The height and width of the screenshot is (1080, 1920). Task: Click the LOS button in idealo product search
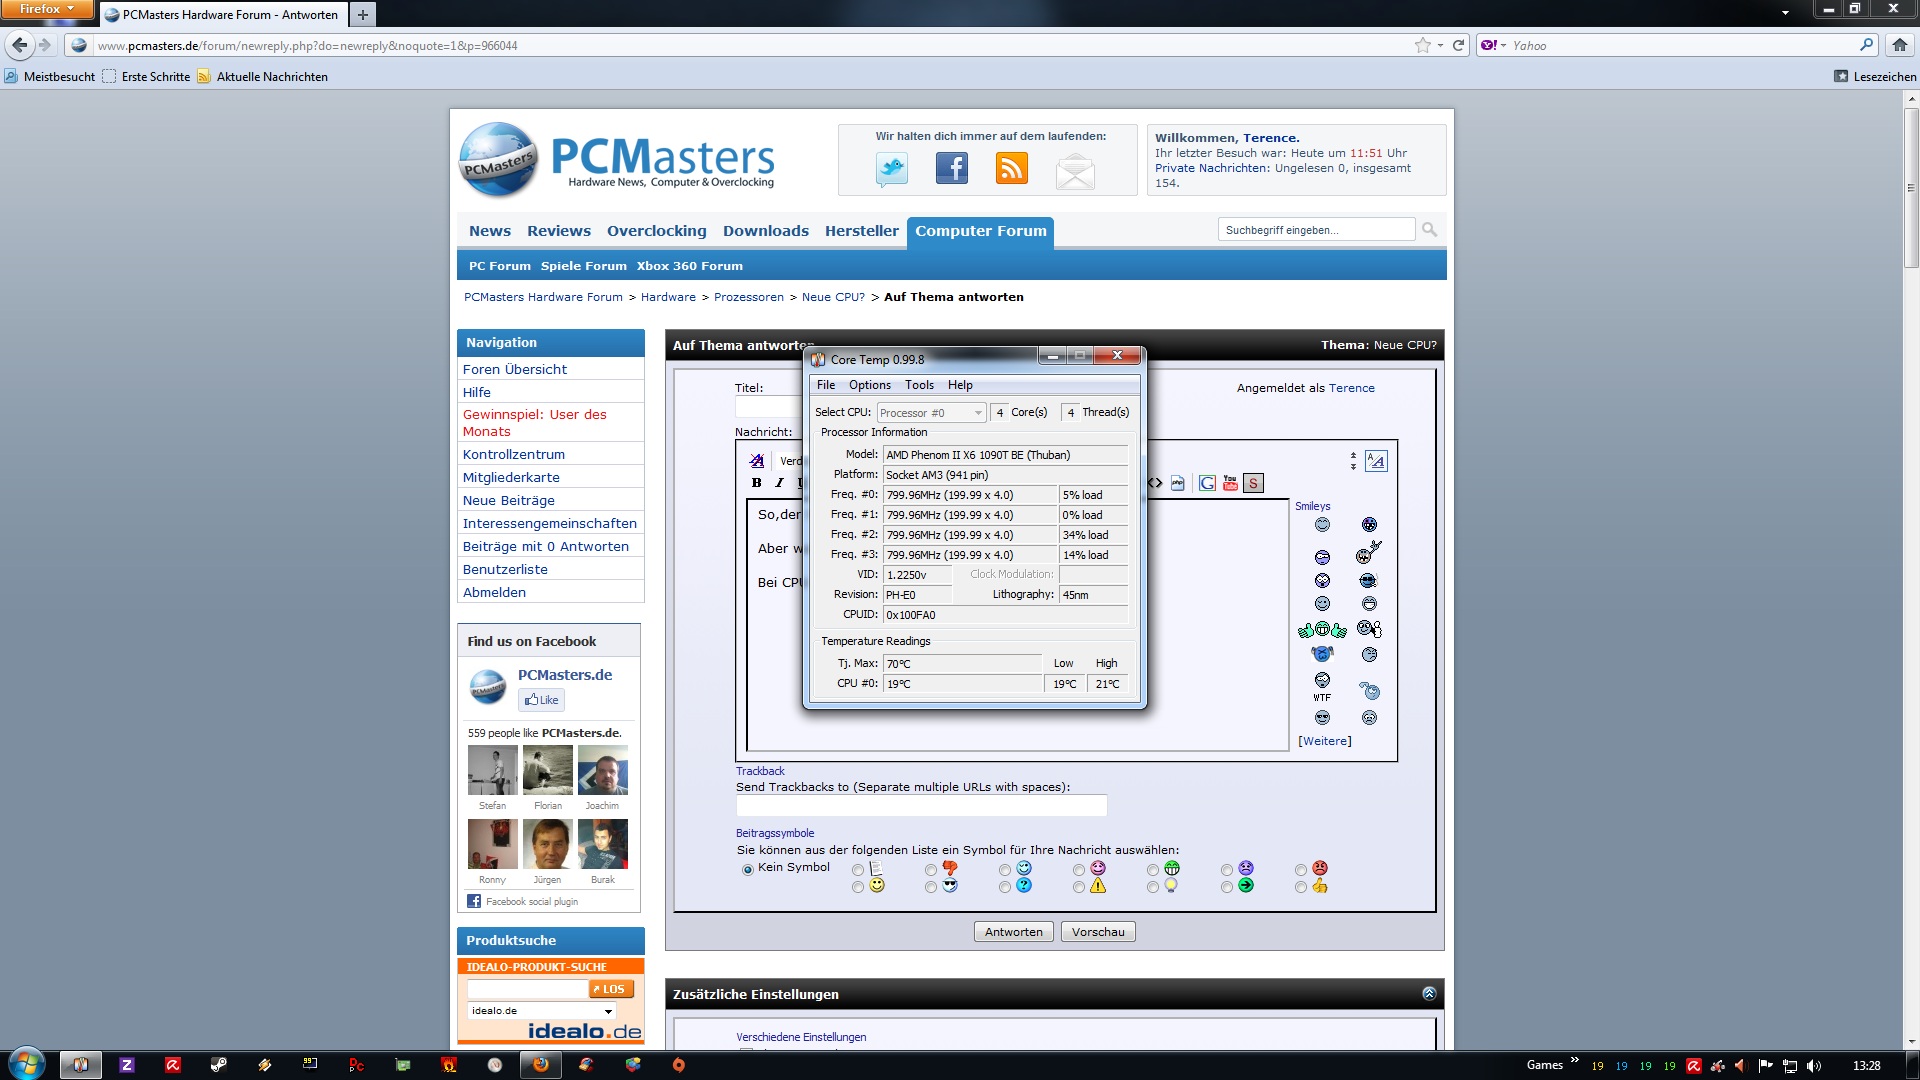pos(611,989)
